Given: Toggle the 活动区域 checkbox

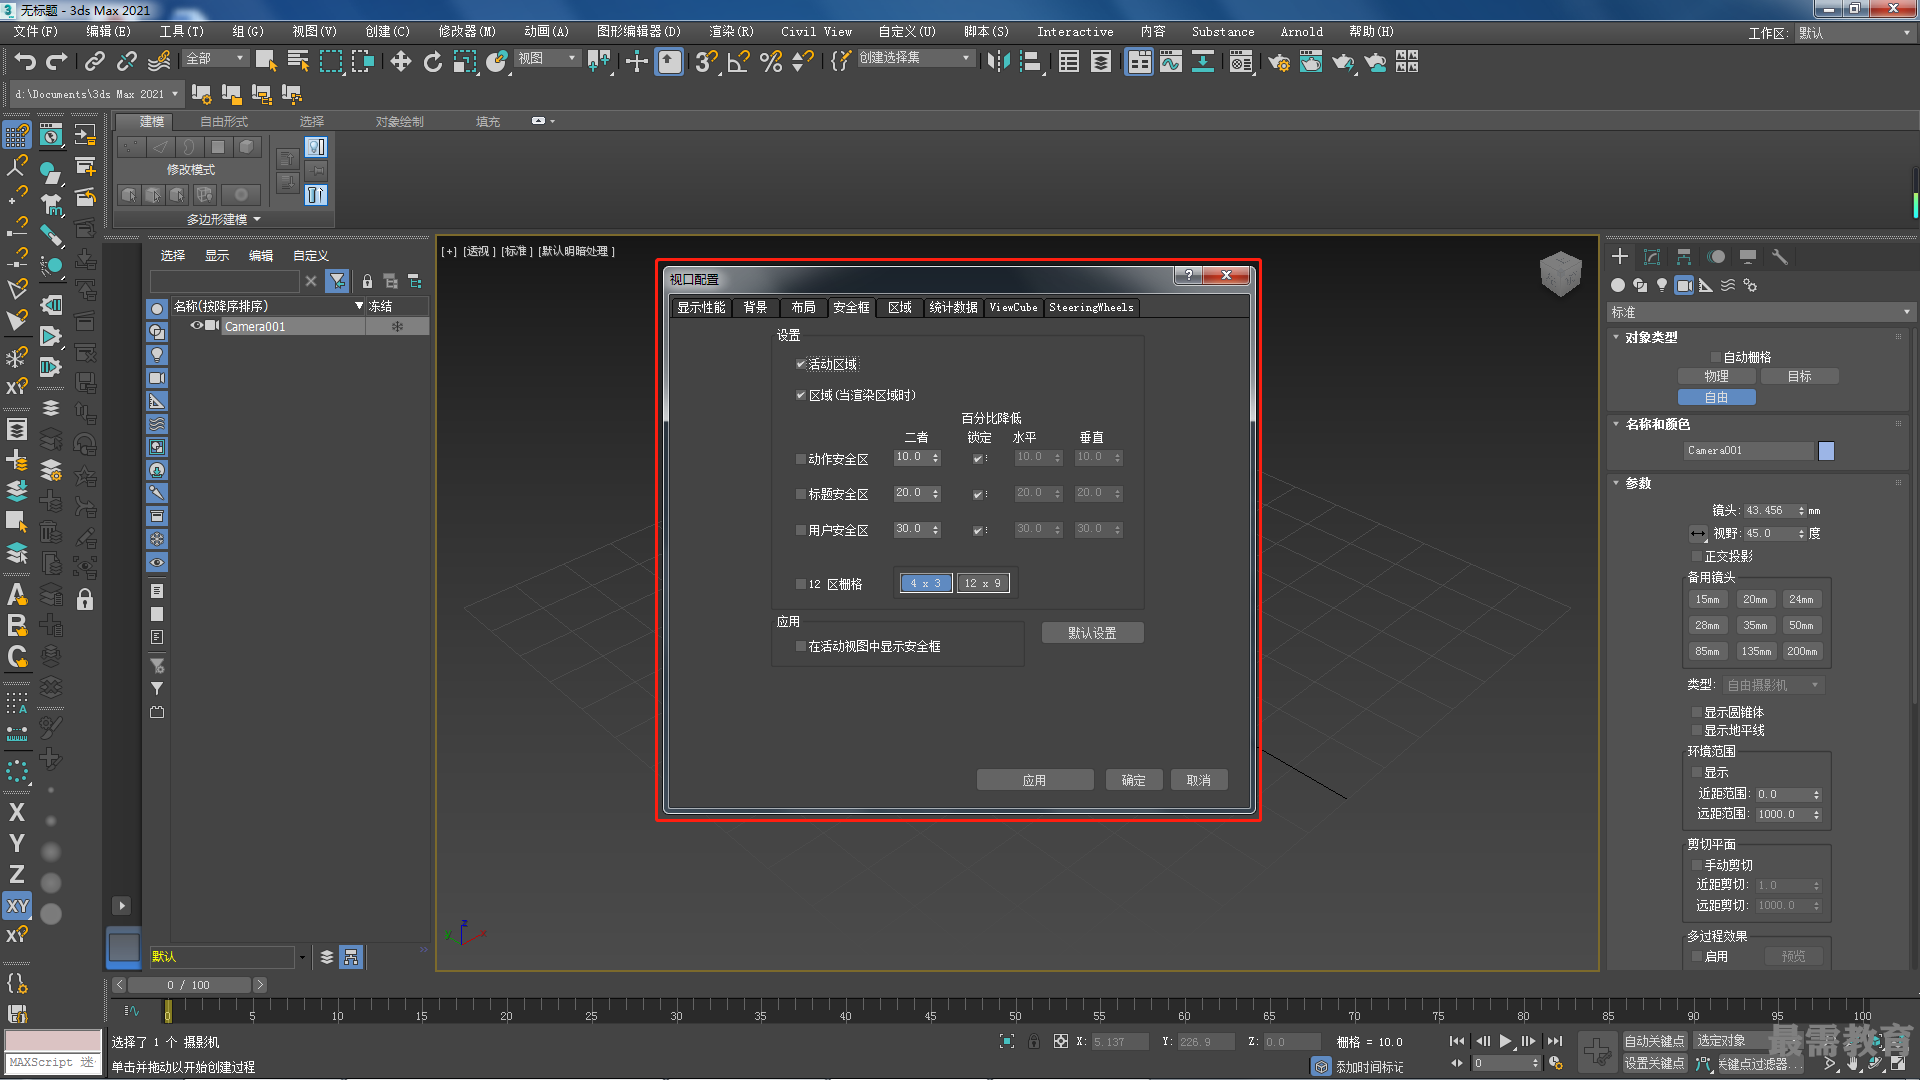Looking at the screenshot, I should click(x=801, y=364).
